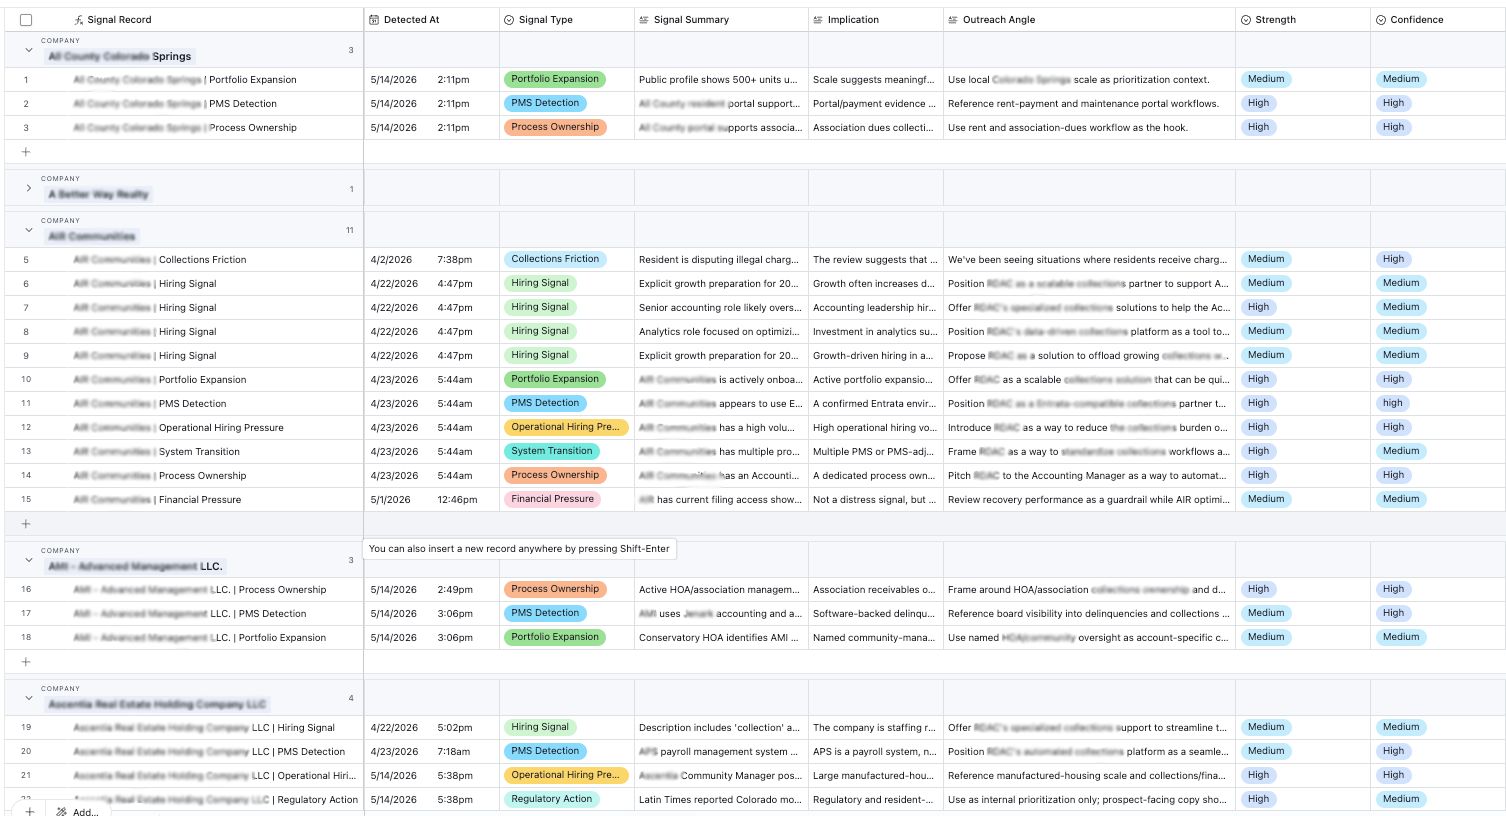The height and width of the screenshot is (816, 1506).
Task: Click row number 10 in the grid
Action: pos(26,380)
